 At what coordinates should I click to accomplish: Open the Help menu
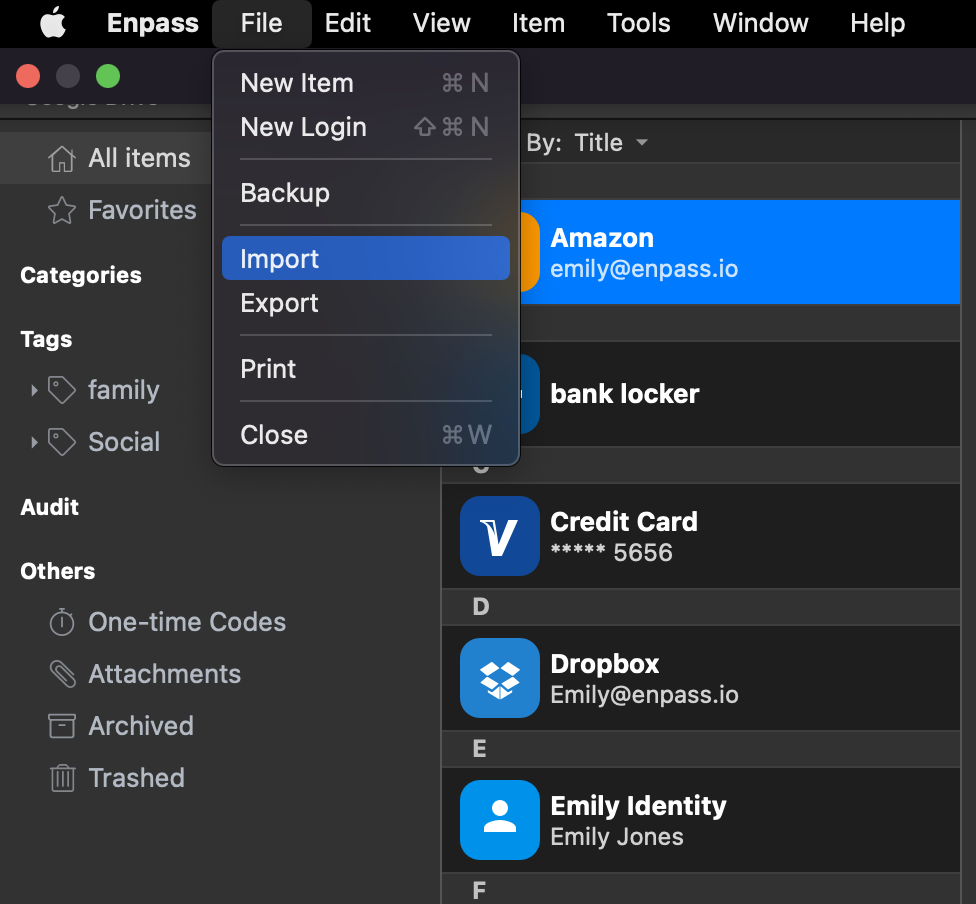tap(878, 23)
